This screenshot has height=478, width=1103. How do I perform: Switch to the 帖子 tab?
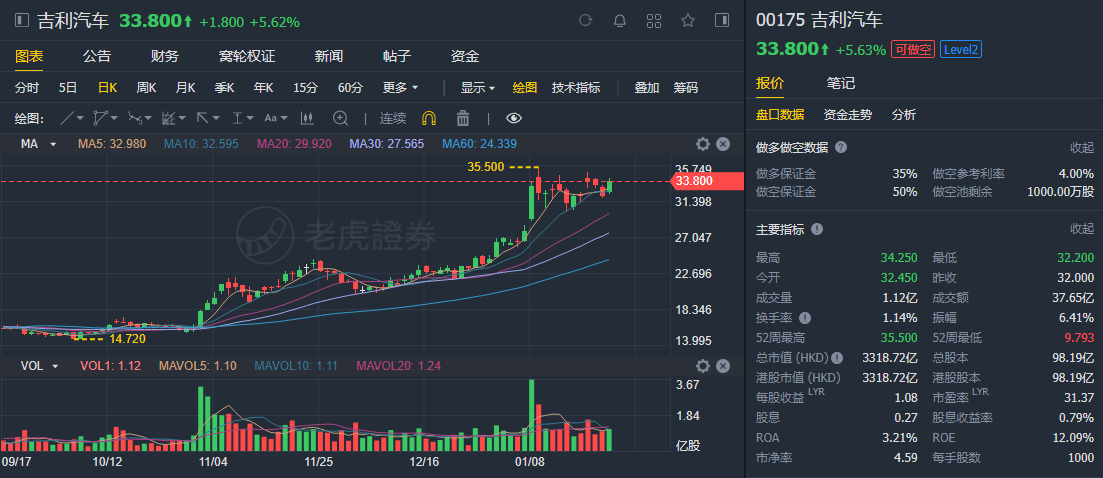click(x=397, y=56)
